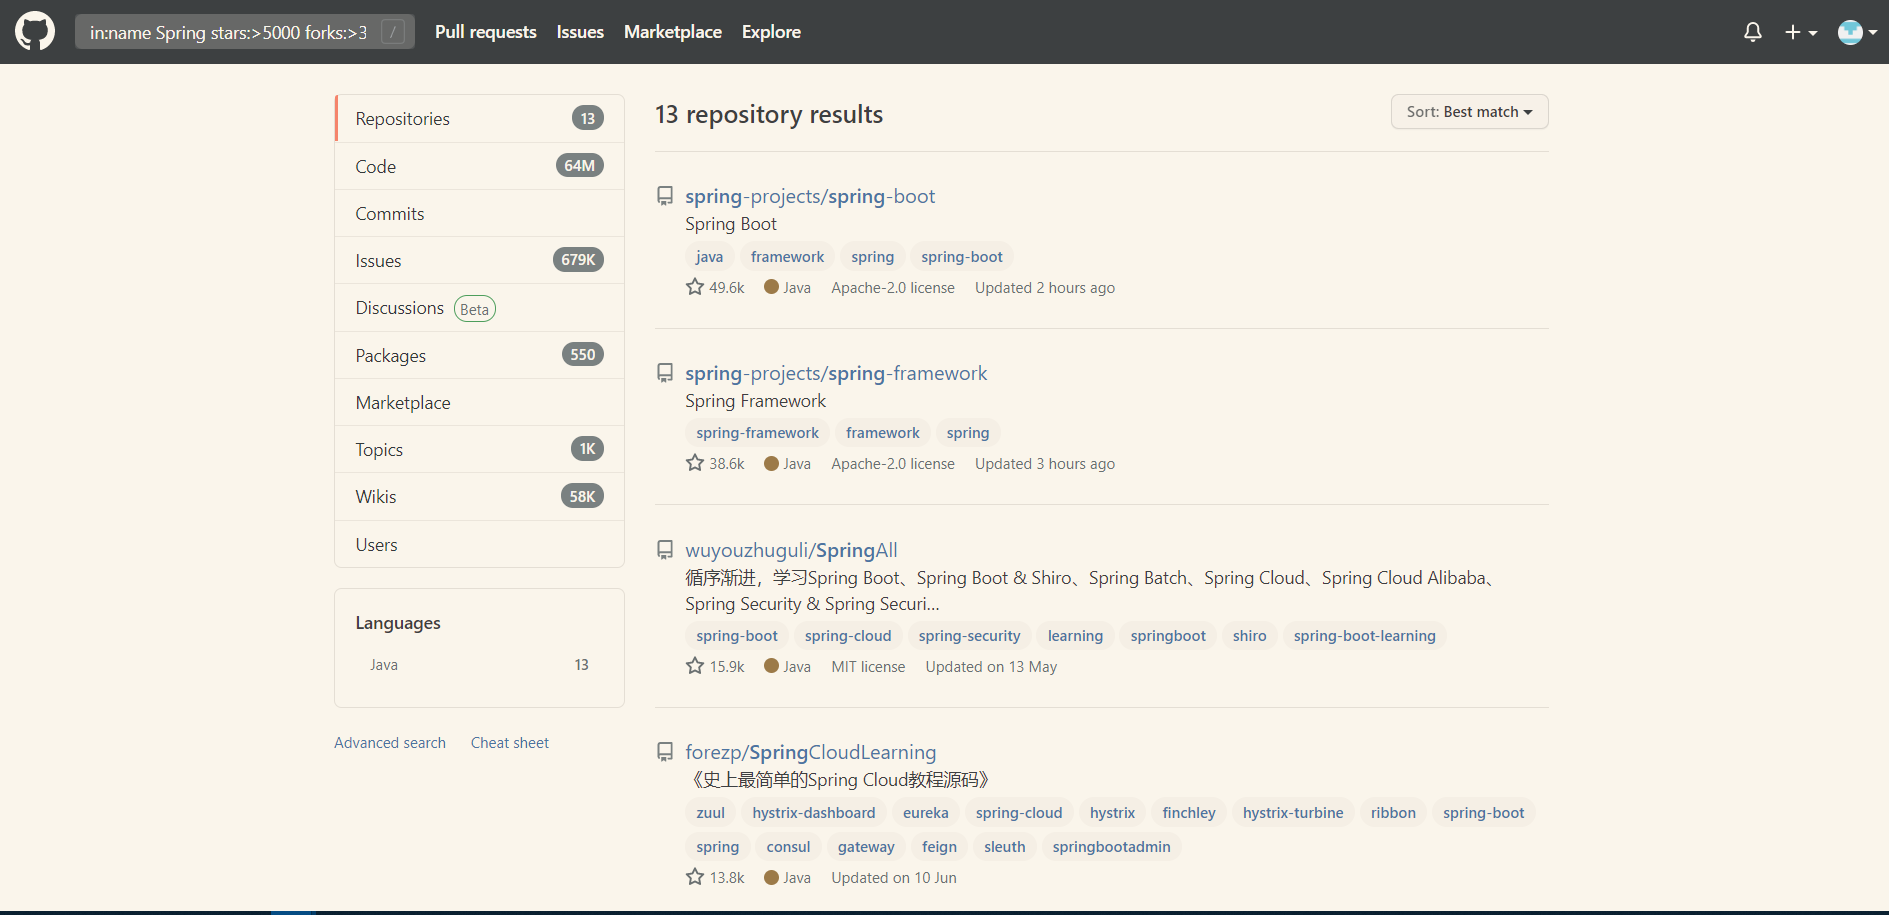Click the star icon showing 49.6k
Screen dimensions: 1889x915
click(x=695, y=287)
